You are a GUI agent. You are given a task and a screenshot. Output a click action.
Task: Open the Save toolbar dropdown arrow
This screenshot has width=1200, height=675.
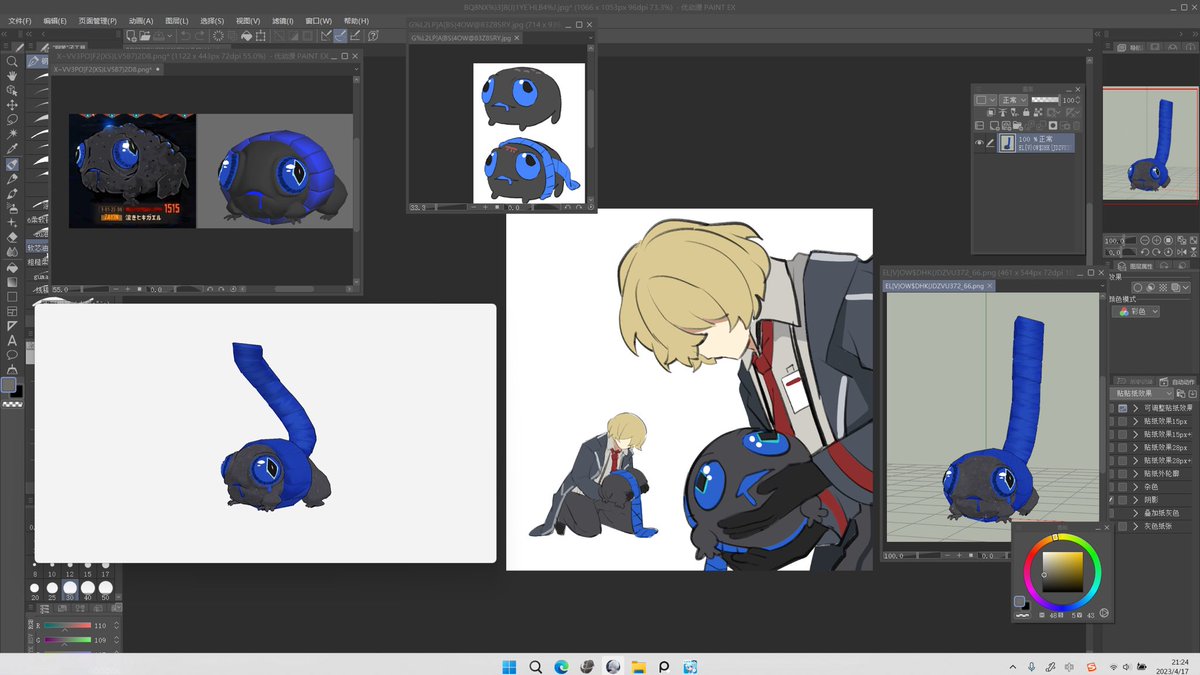point(170,36)
